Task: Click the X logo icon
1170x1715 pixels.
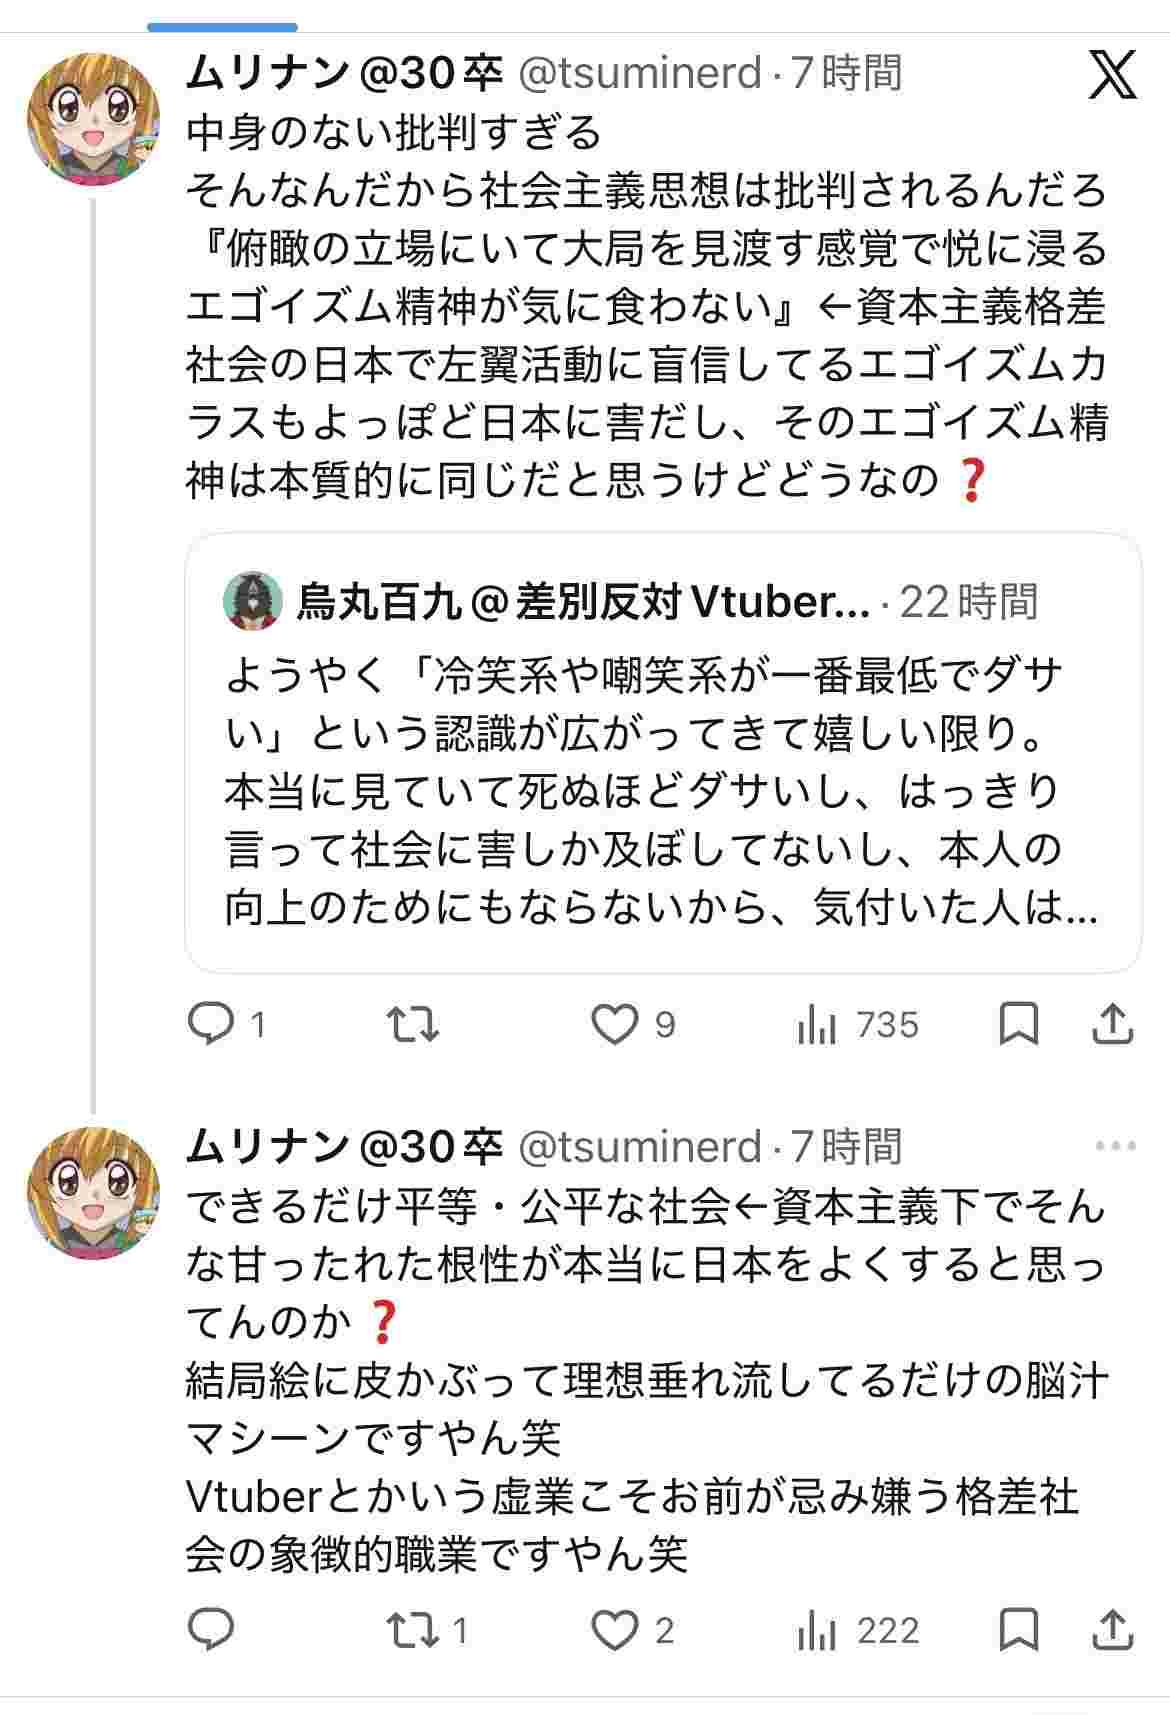Action: pos(1112,75)
